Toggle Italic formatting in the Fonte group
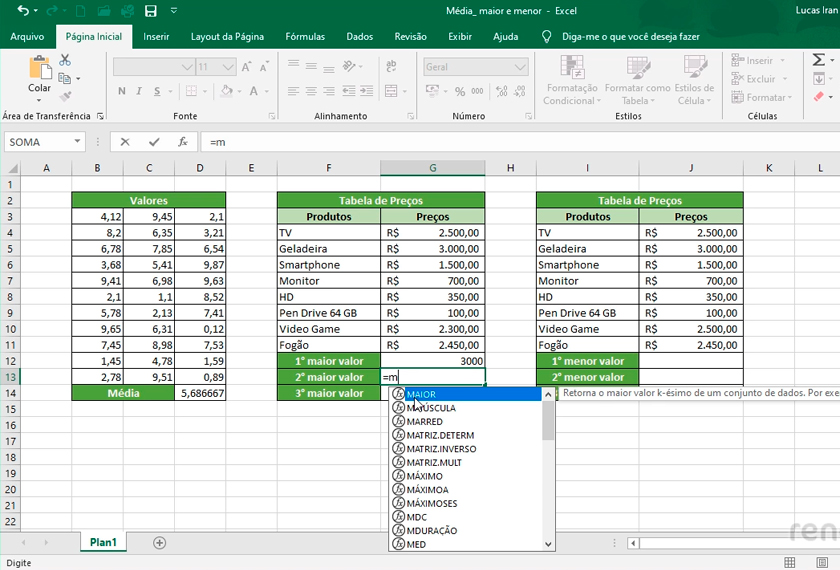Viewport: 840px width, 570px height. click(137, 91)
